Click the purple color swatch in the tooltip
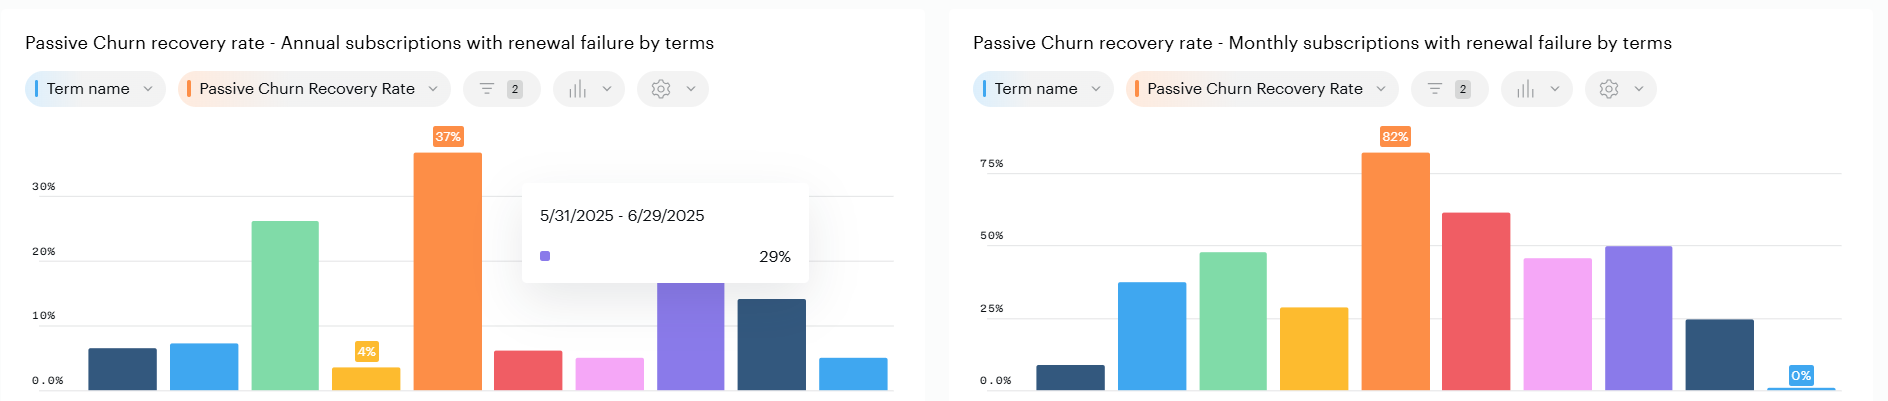Viewport: 1888px width, 401px height. coord(545,256)
